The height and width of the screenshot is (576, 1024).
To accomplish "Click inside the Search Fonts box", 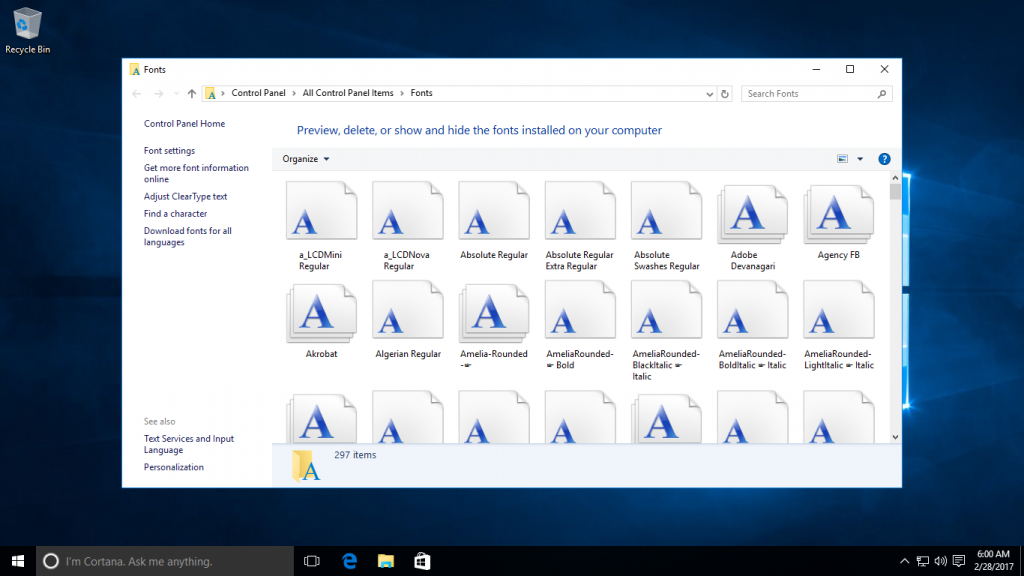I will tap(812, 92).
